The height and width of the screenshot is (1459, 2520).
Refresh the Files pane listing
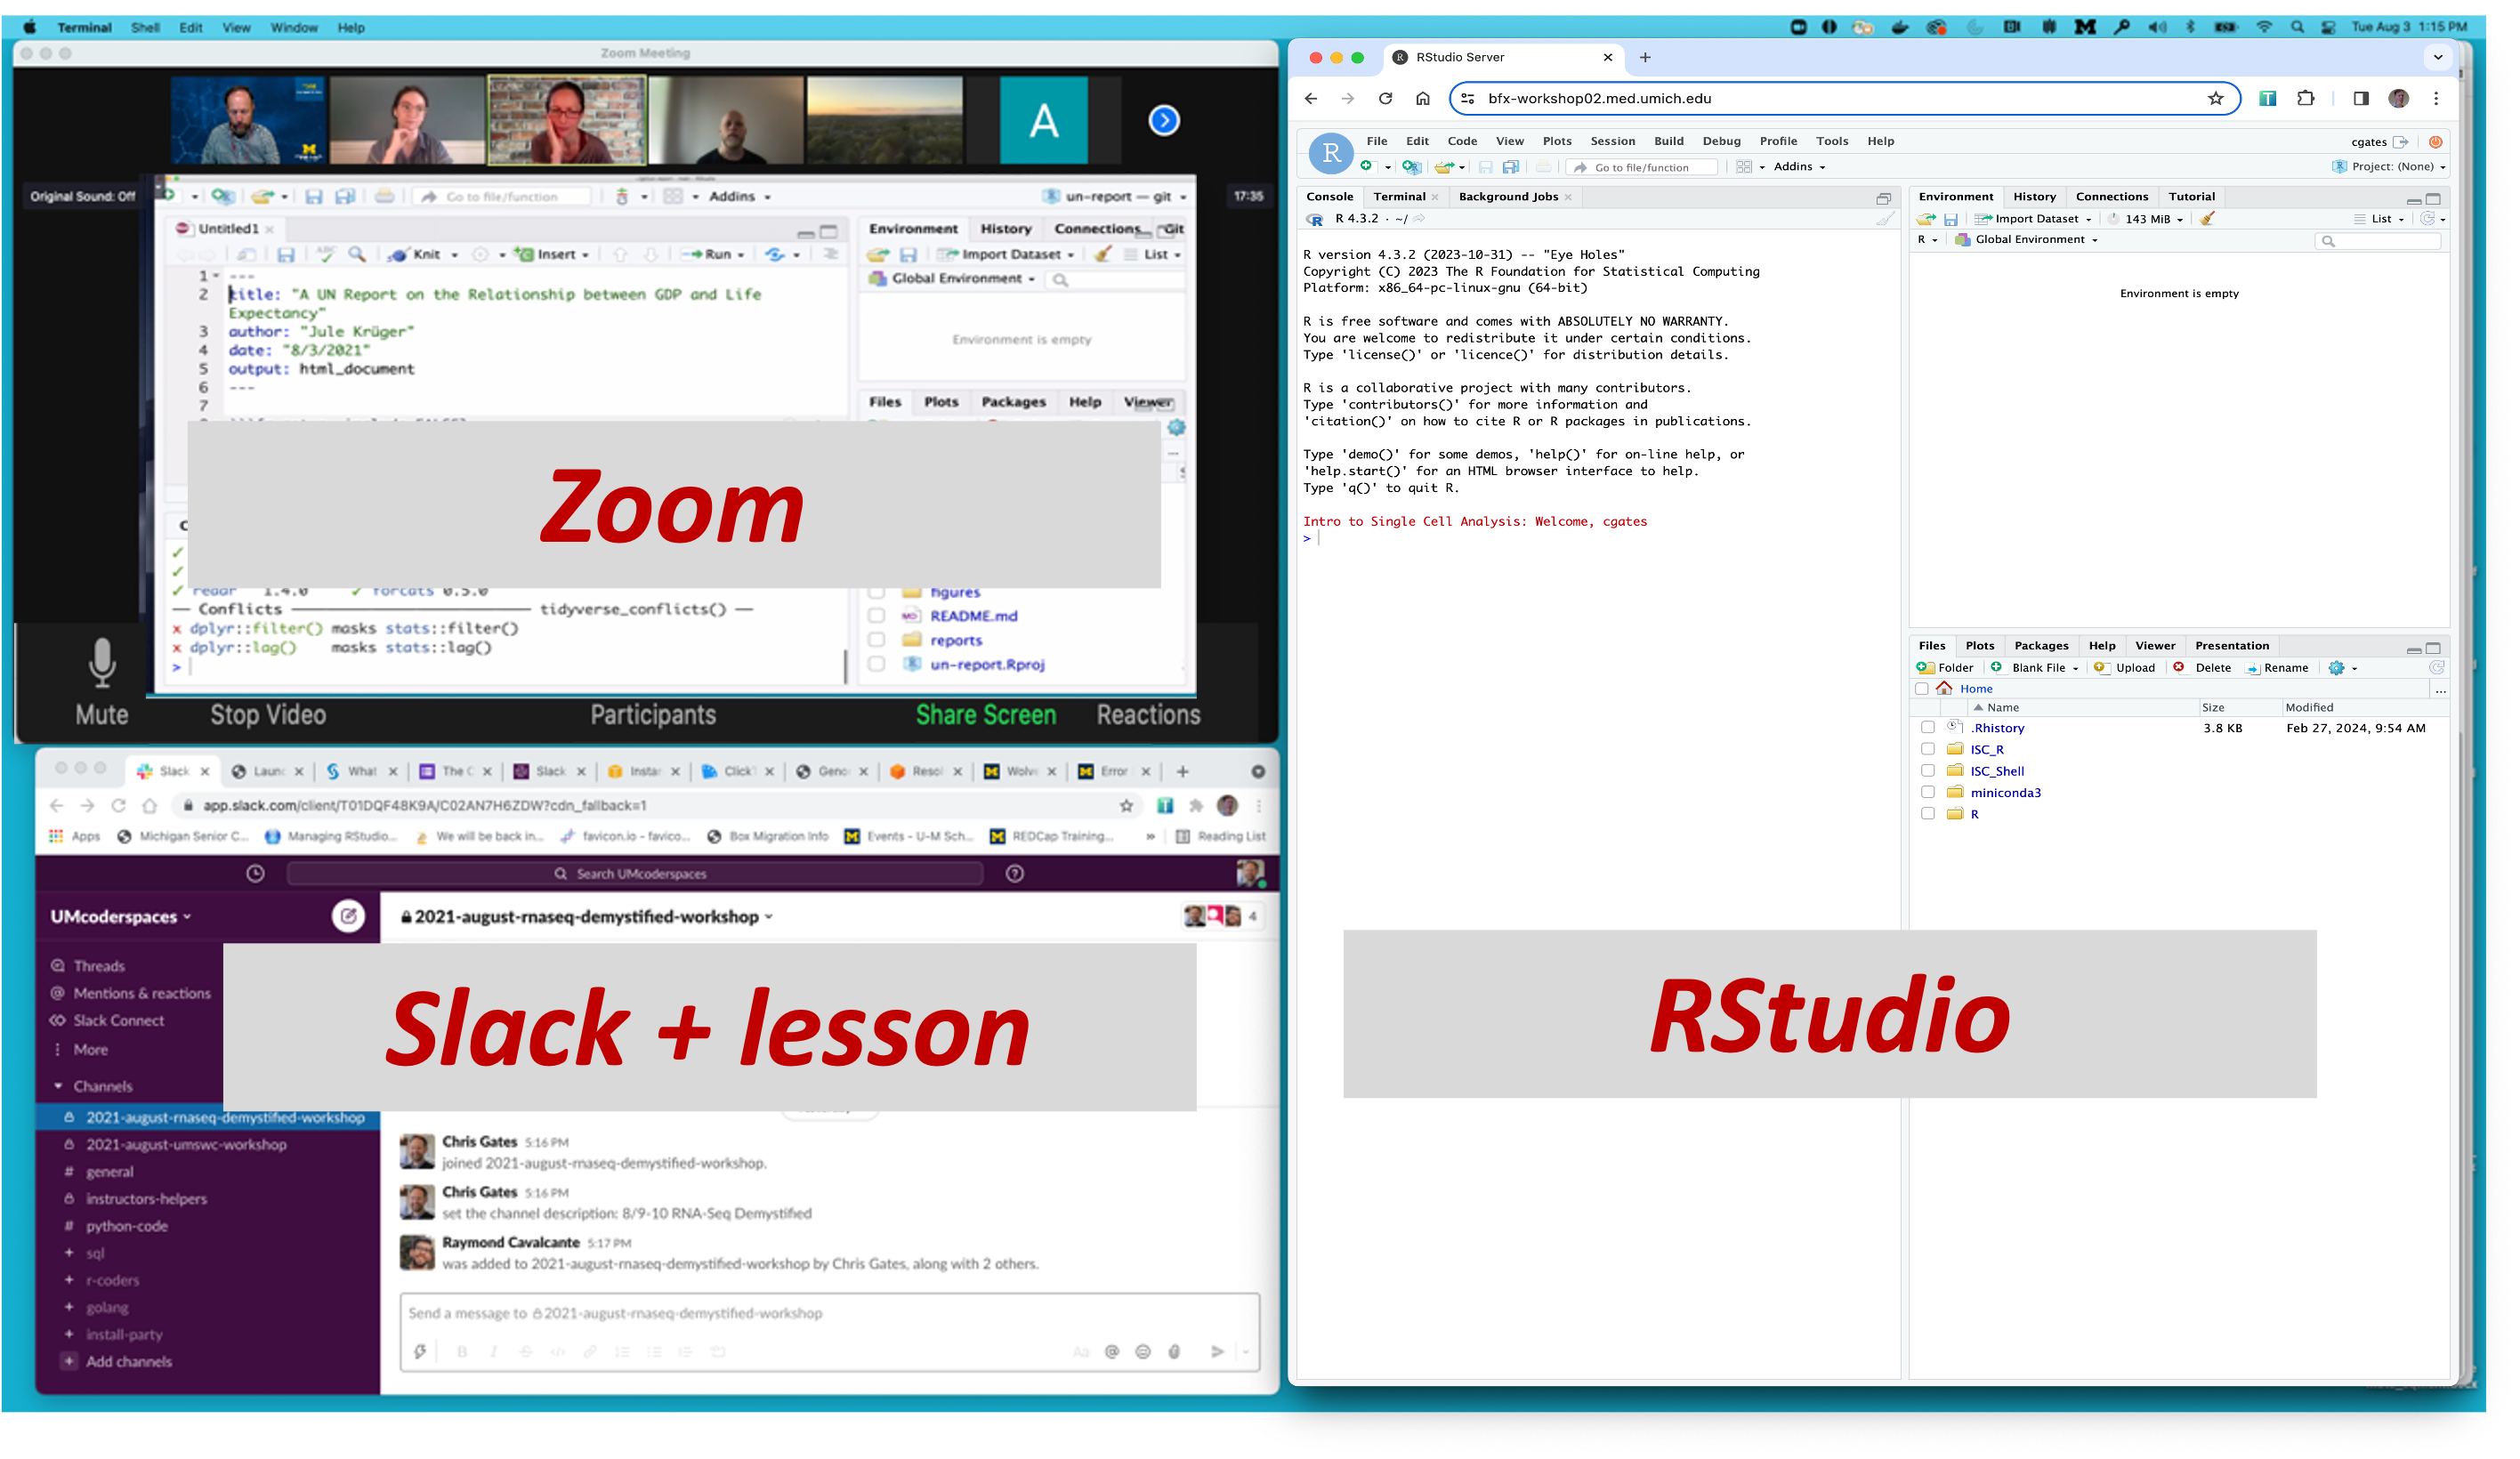(2437, 667)
